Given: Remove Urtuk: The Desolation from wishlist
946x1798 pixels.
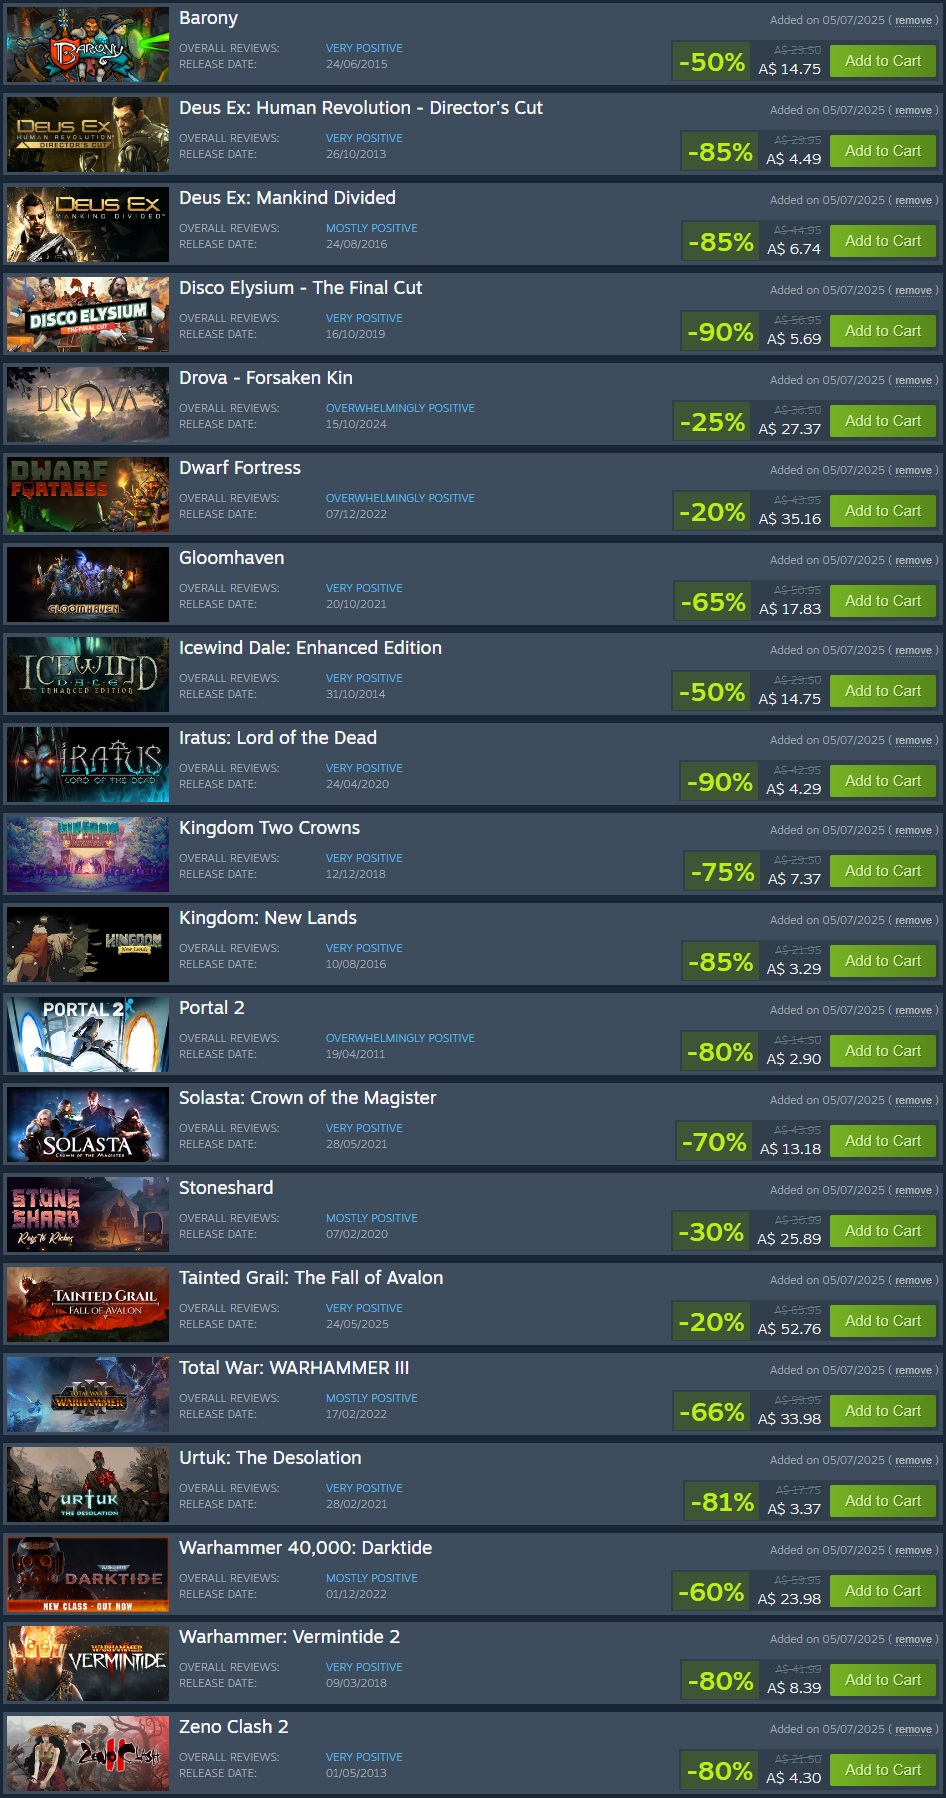Looking at the screenshot, I should coord(913,1461).
